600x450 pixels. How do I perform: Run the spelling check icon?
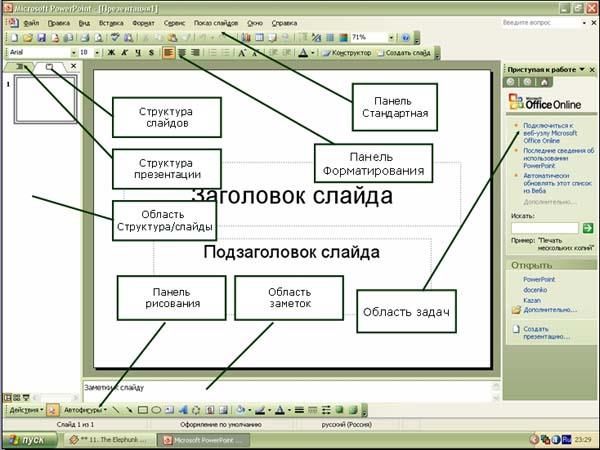(x=115, y=38)
